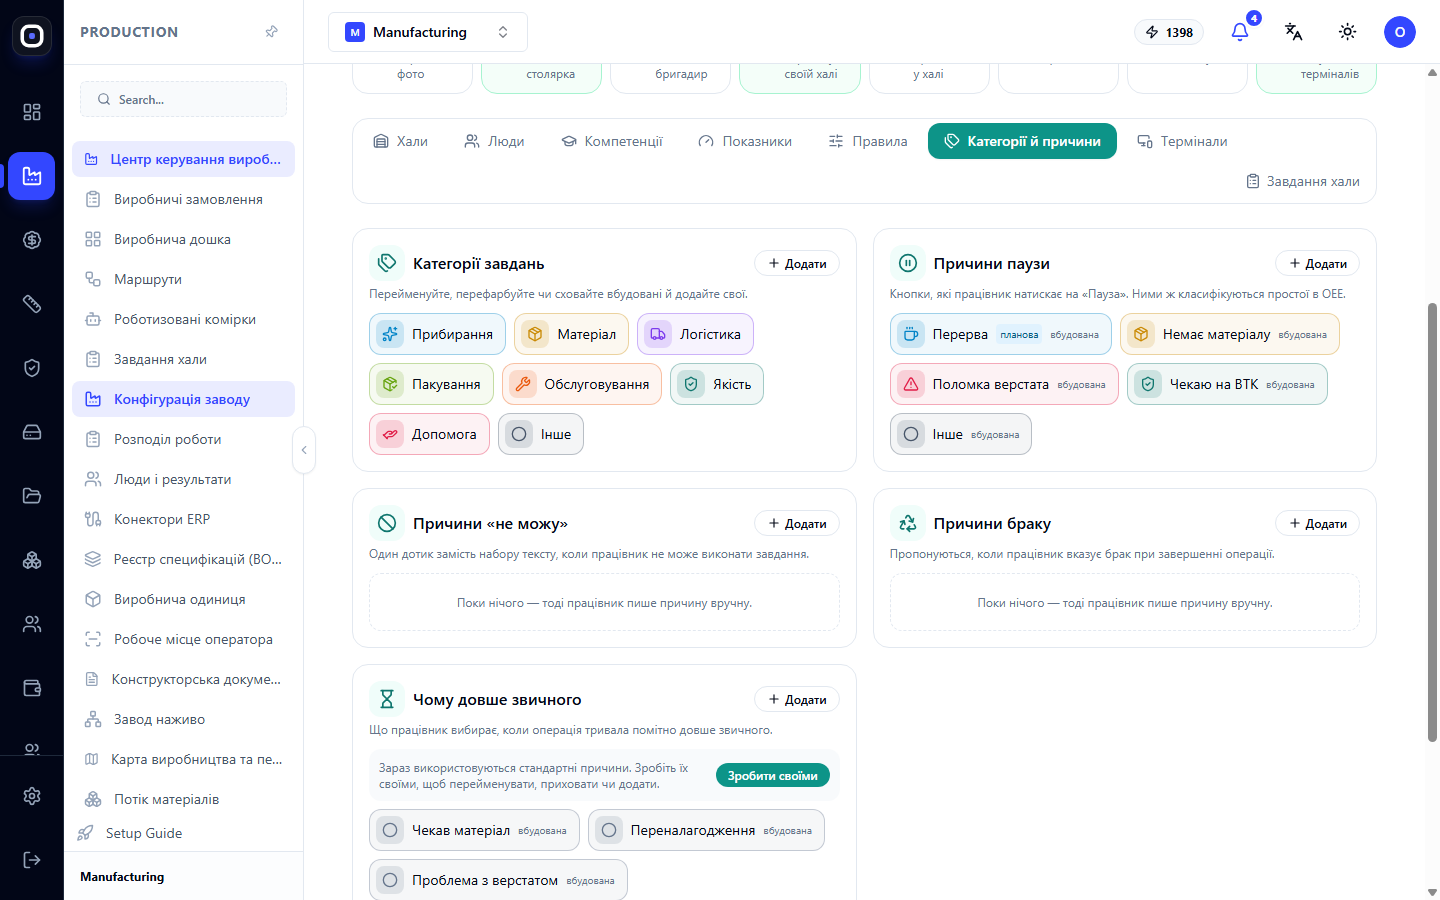Screen dimensions: 1440x900
Task: Open the wallet icon in left rail
Action: click(32, 688)
